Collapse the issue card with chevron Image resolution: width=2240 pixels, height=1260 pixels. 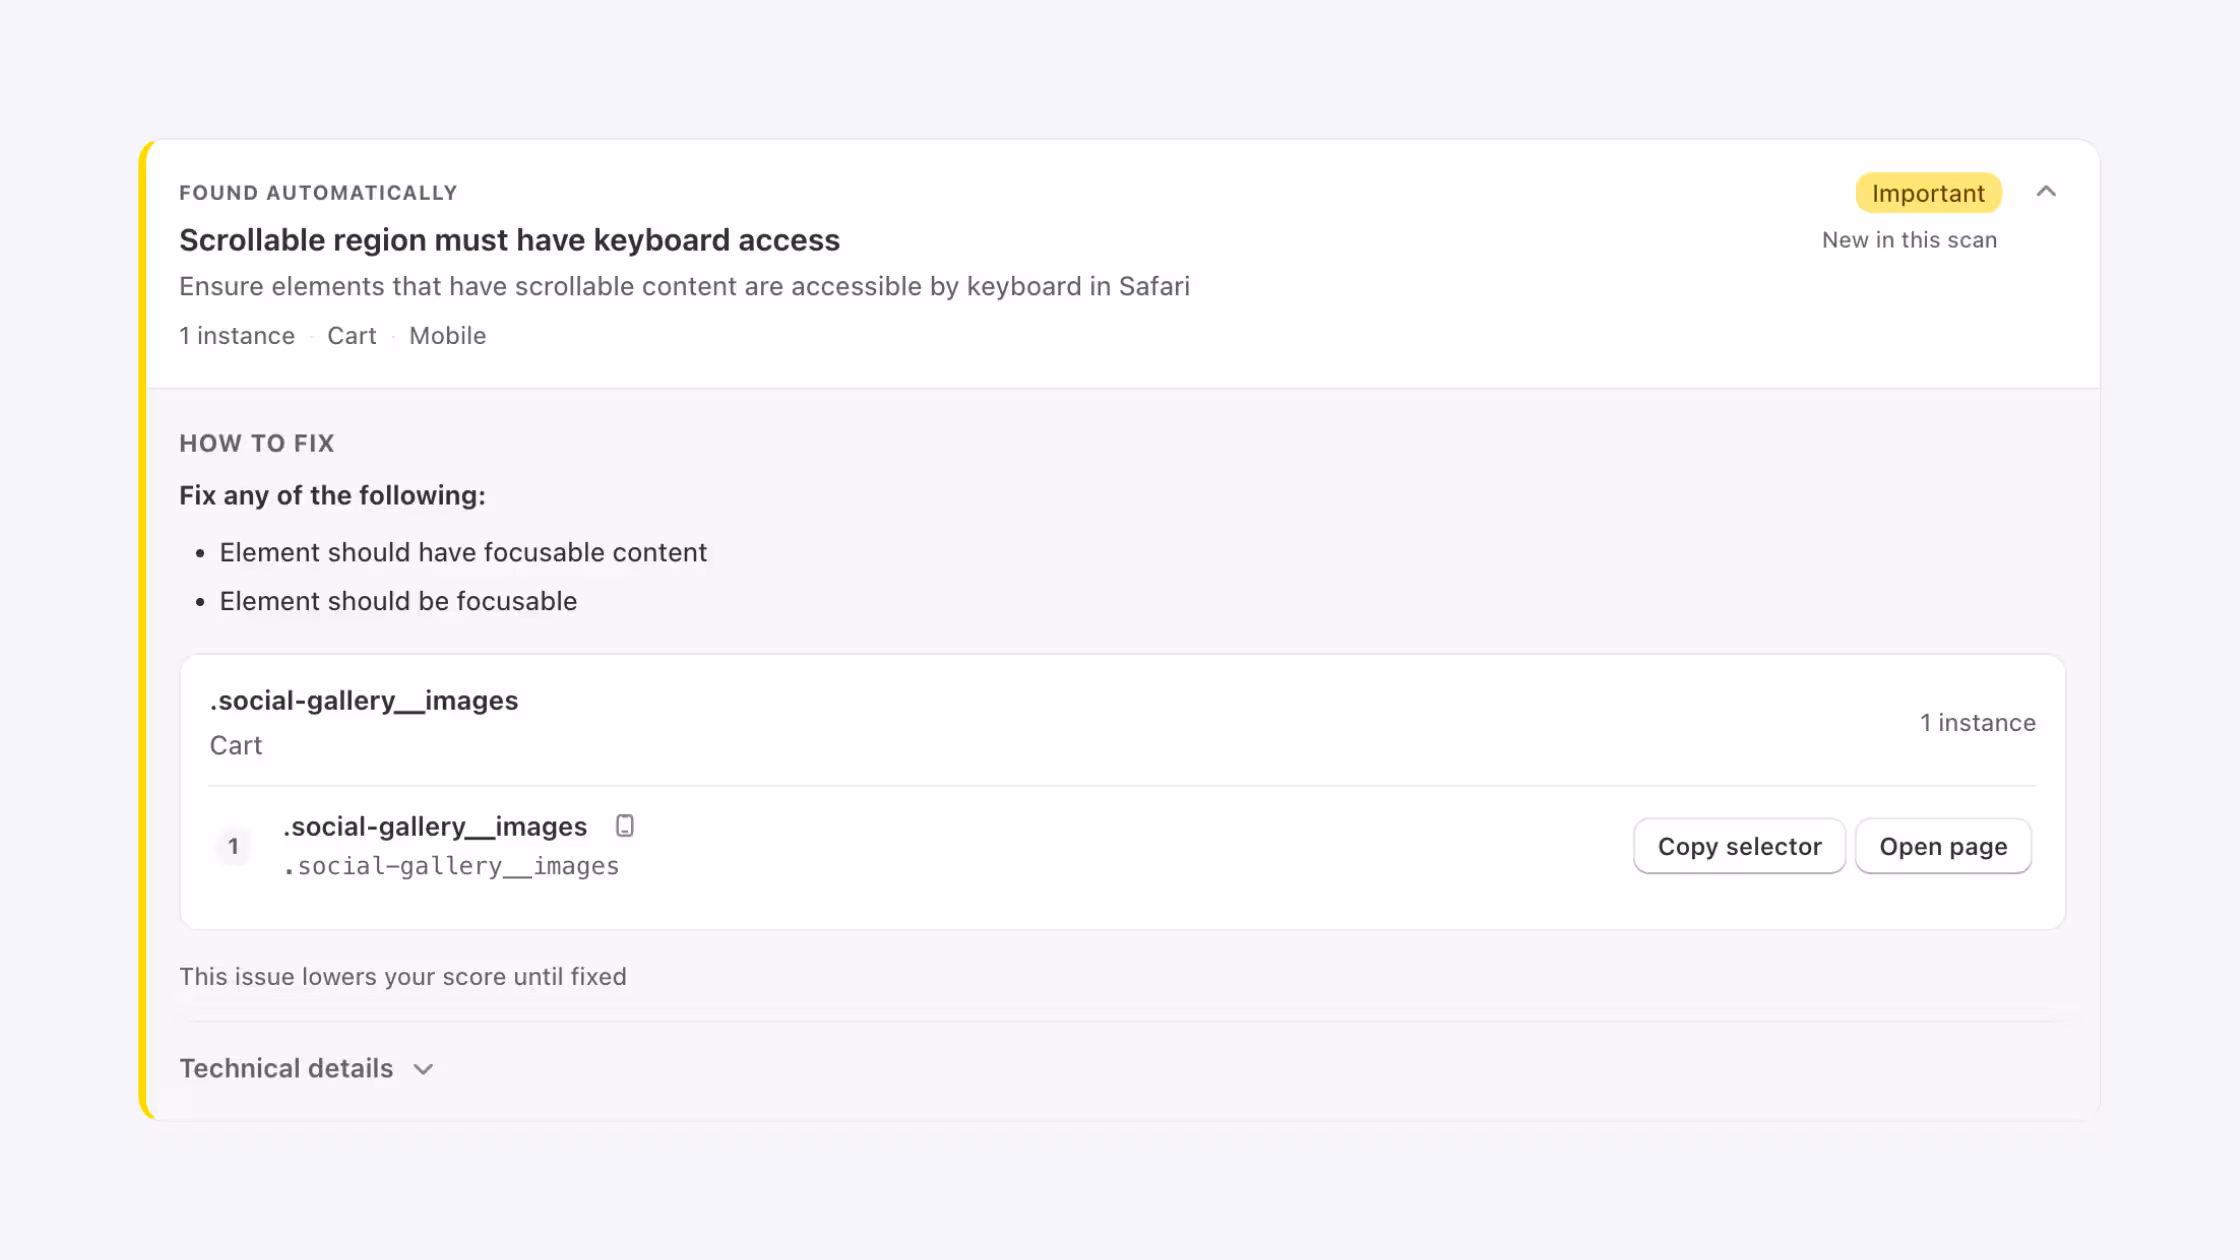(2046, 192)
